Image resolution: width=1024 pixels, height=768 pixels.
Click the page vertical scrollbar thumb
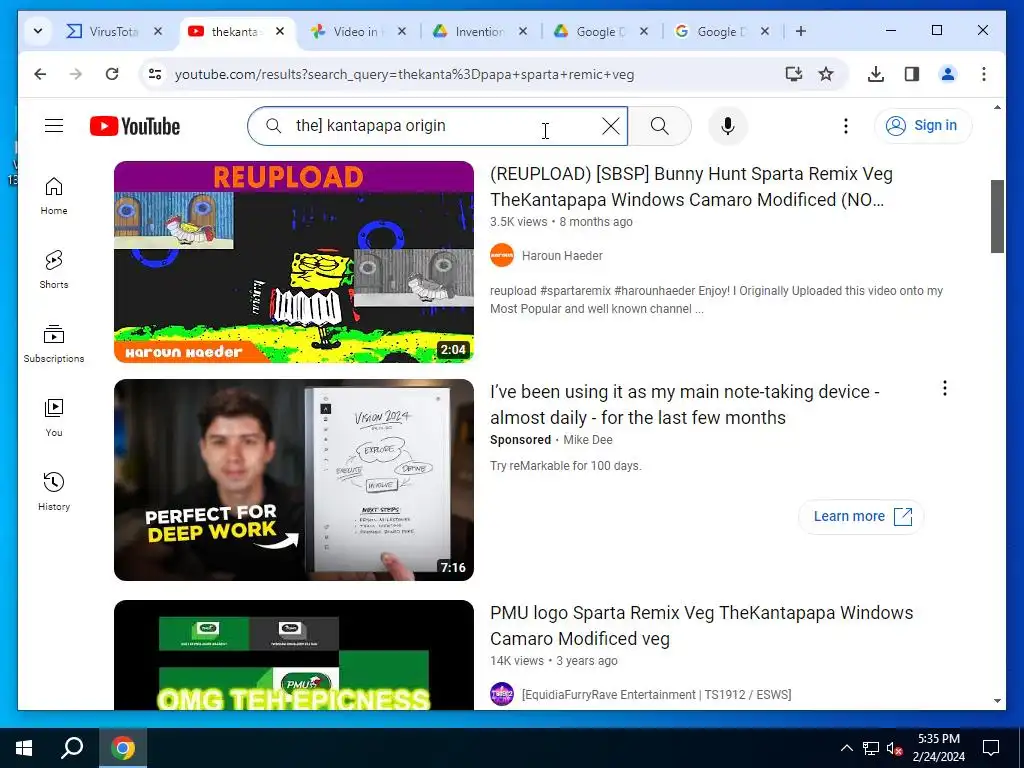coord(997,216)
